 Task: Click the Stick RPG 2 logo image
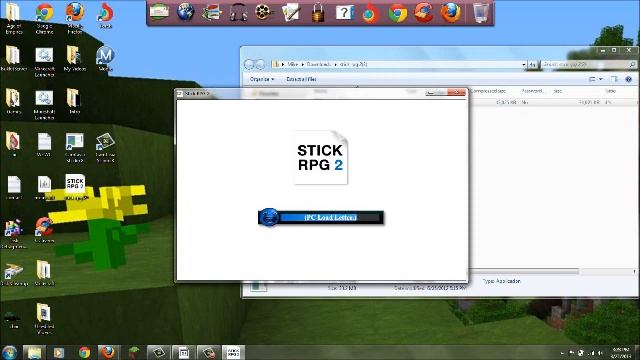(x=320, y=158)
